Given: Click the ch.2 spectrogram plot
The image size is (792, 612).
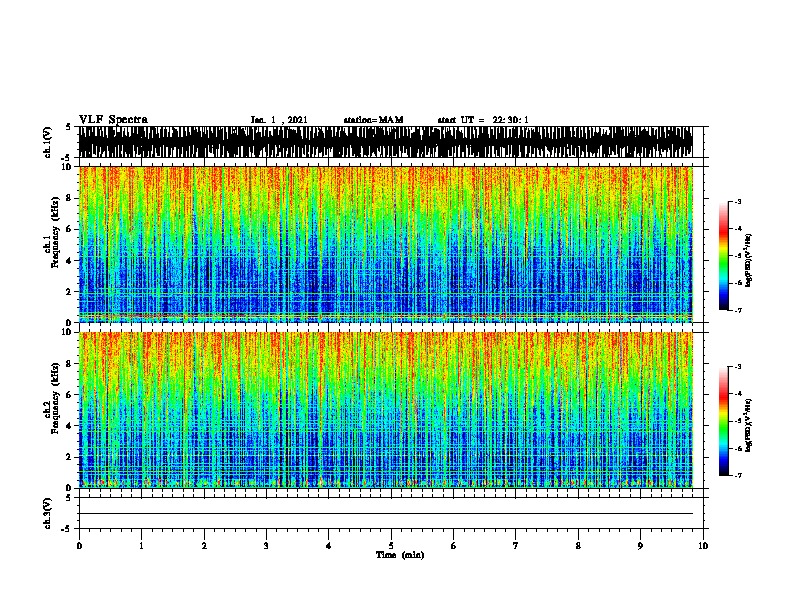Looking at the screenshot, I should (385, 410).
